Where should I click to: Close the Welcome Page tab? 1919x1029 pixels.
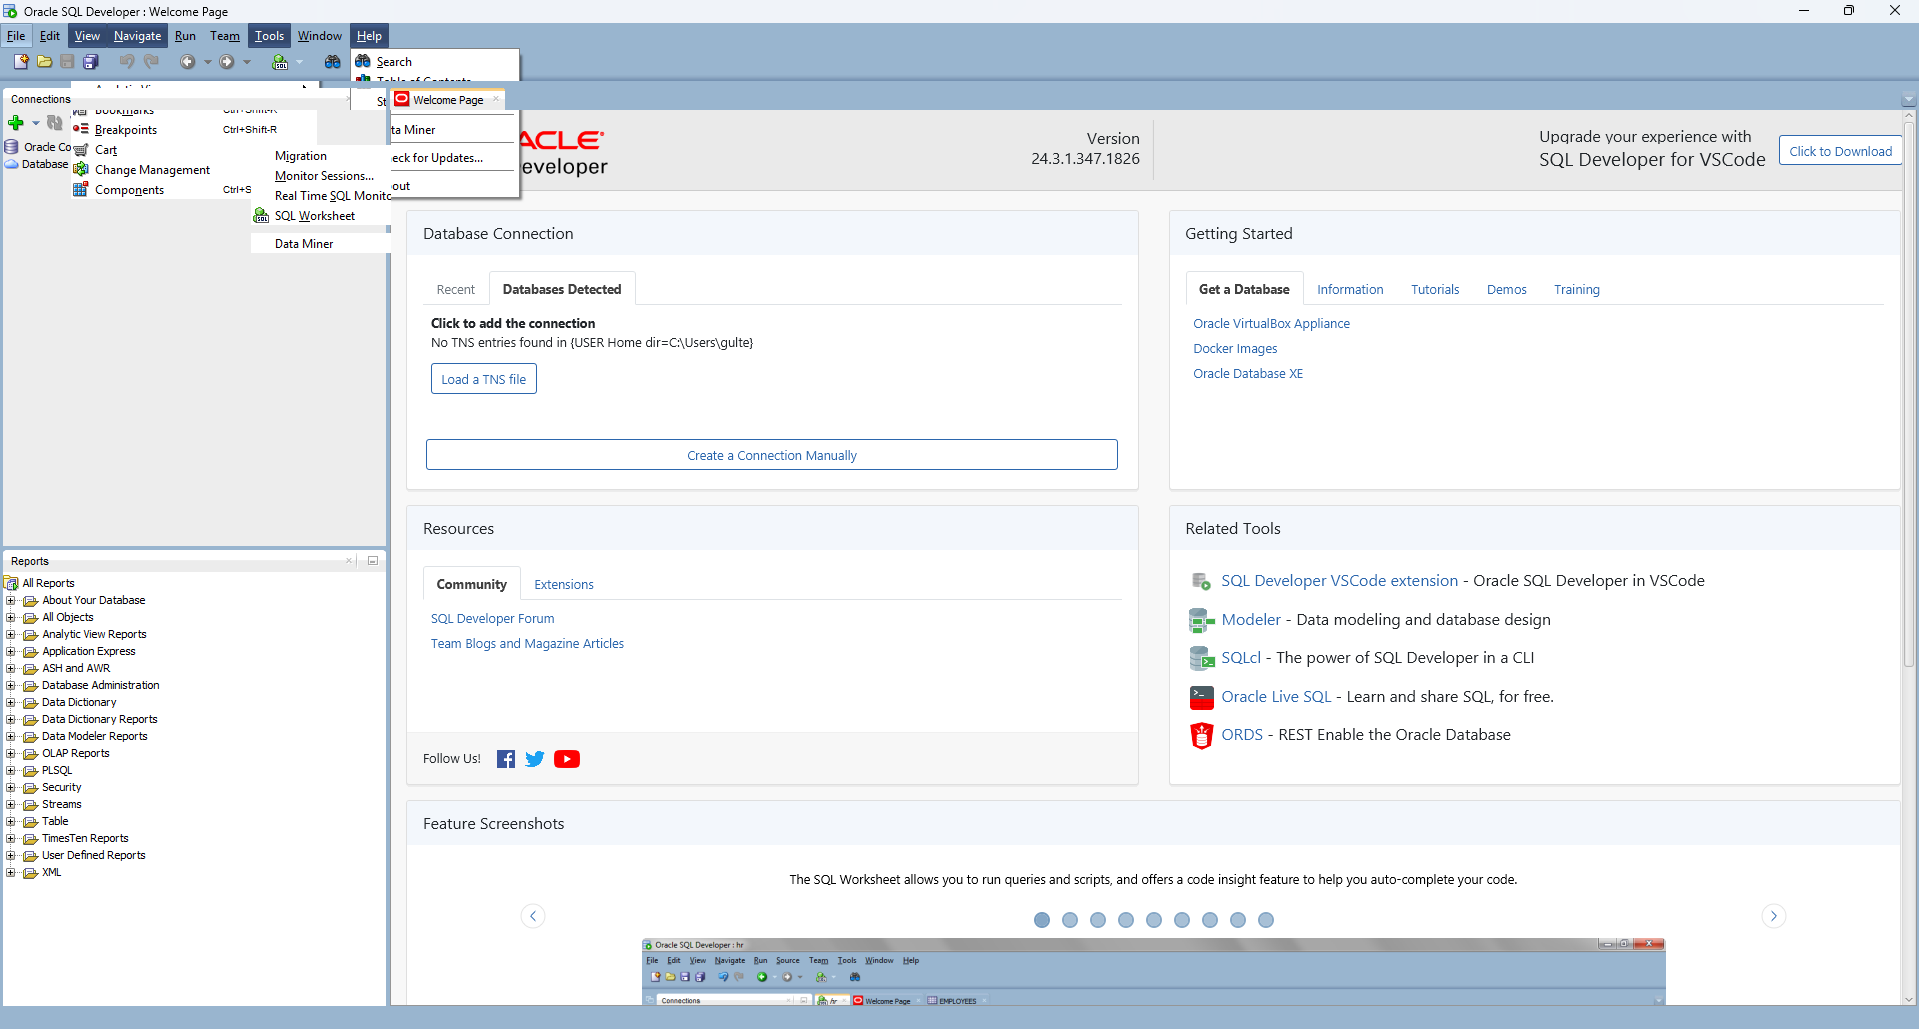click(x=496, y=99)
